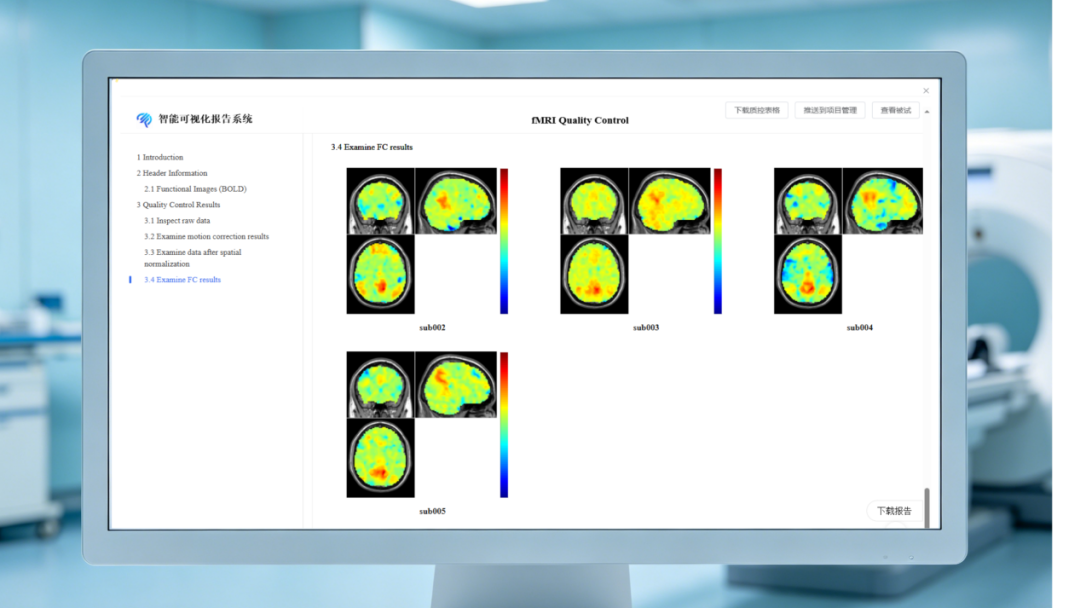This screenshot has width=1080, height=608.
Task: Click the 下载报告 button
Action: (x=894, y=511)
